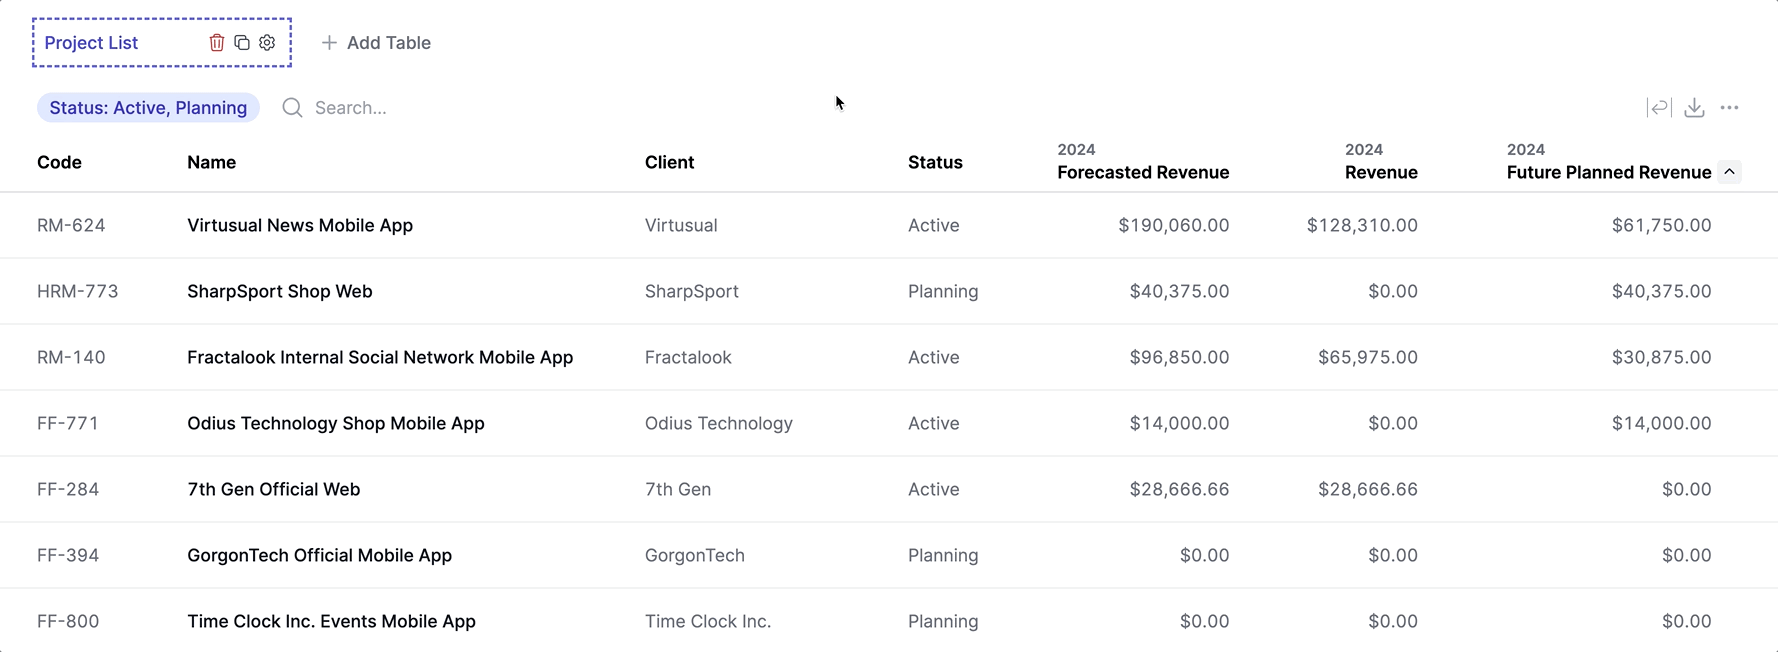The width and height of the screenshot is (1778, 652).
Task: Open GorgonTech Official Mobile App project
Action: [319, 555]
